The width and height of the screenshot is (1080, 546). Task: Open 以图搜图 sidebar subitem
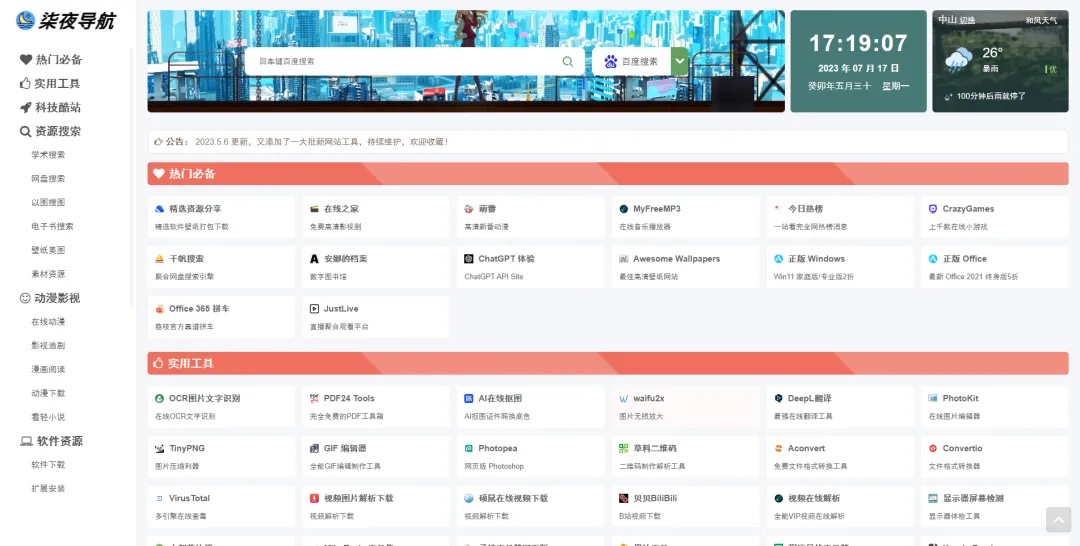click(x=48, y=202)
